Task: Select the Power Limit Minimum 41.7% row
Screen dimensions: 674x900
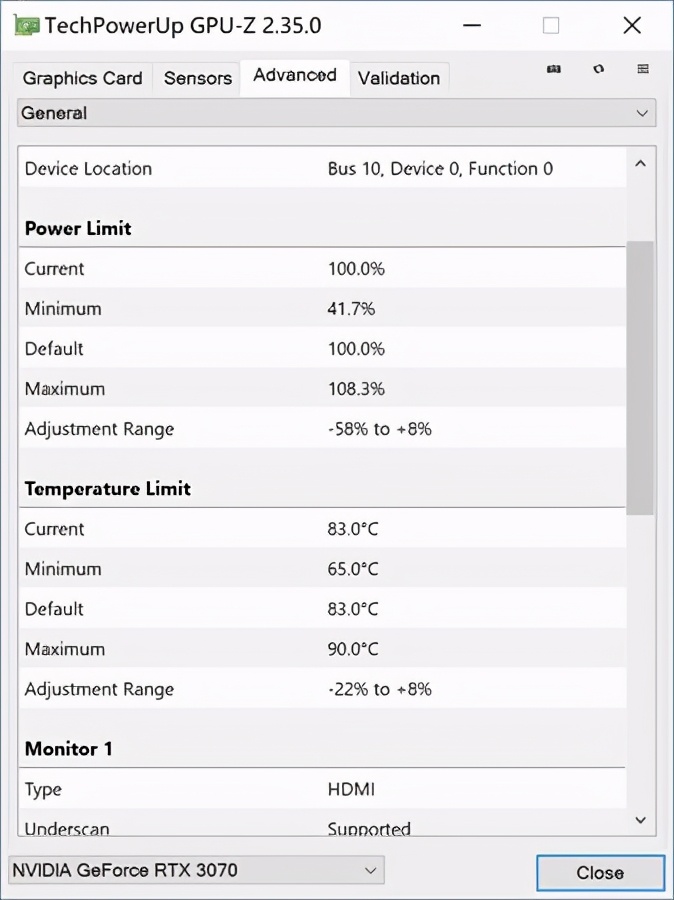Action: pos(322,309)
